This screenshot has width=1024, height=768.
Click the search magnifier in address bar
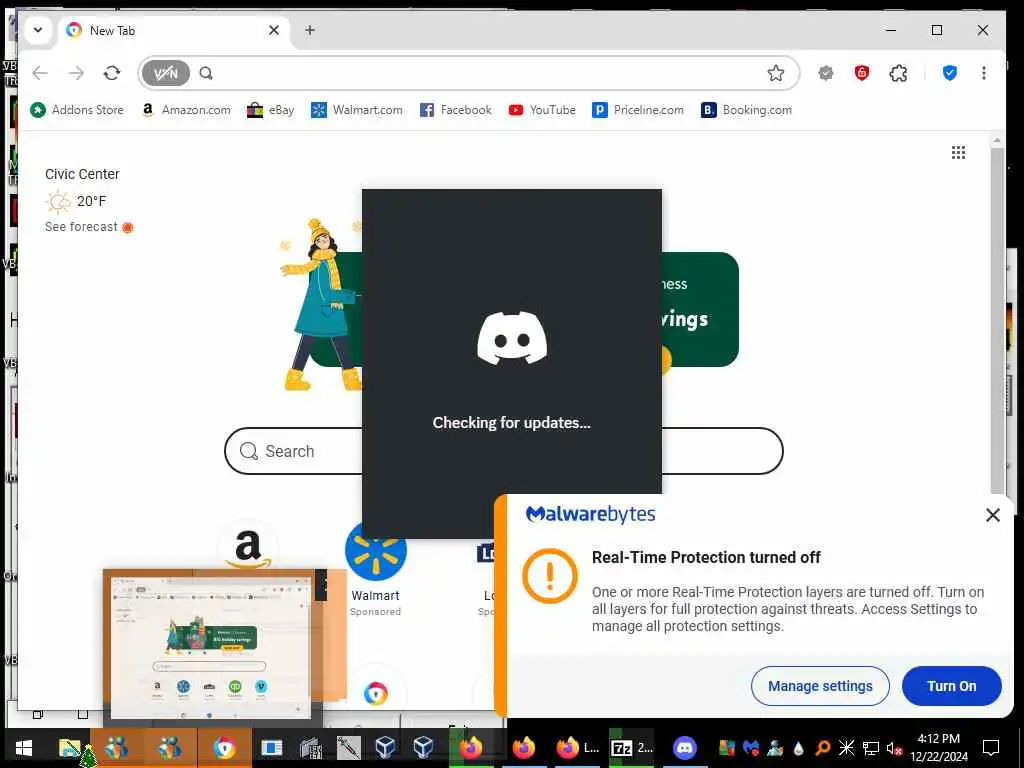pos(206,73)
